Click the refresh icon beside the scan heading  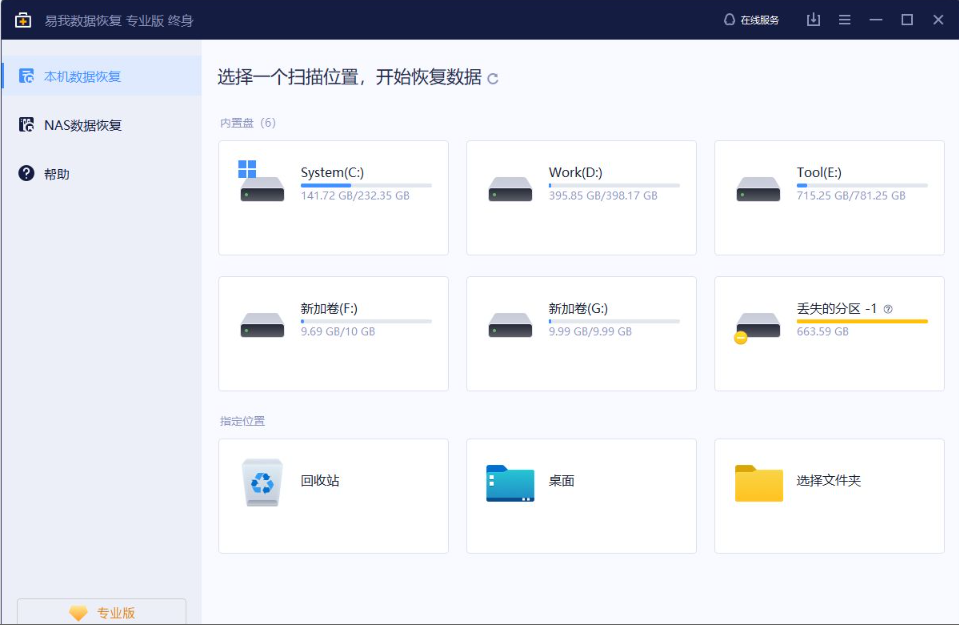click(492, 78)
